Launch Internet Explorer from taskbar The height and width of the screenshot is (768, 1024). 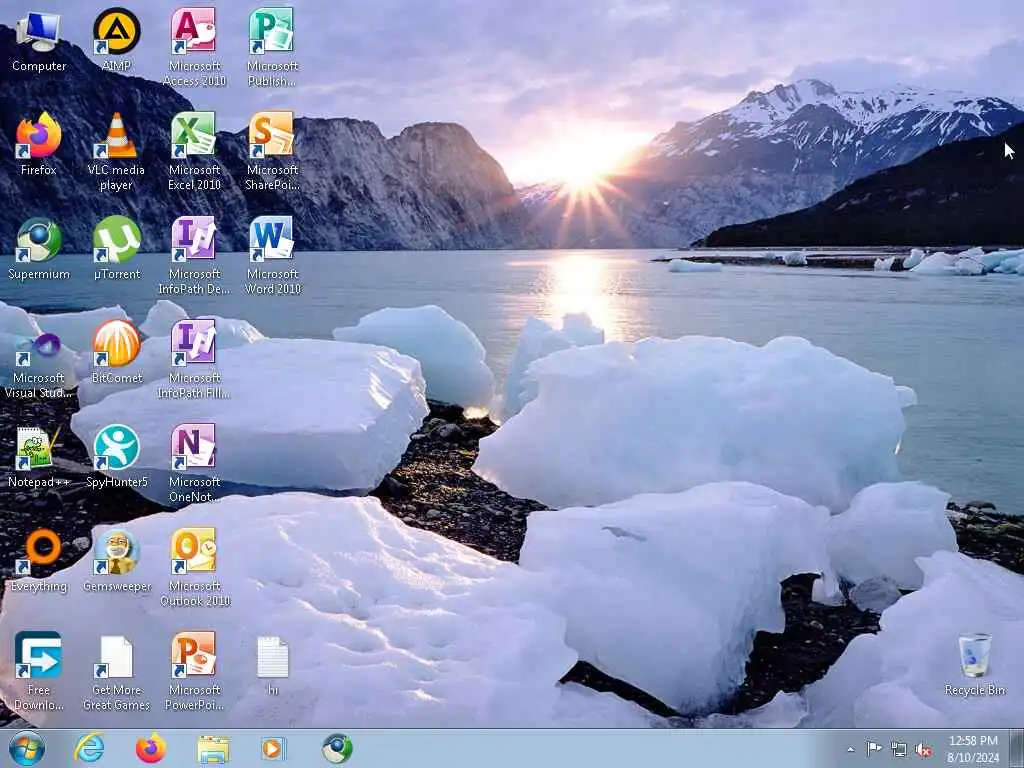[89, 748]
